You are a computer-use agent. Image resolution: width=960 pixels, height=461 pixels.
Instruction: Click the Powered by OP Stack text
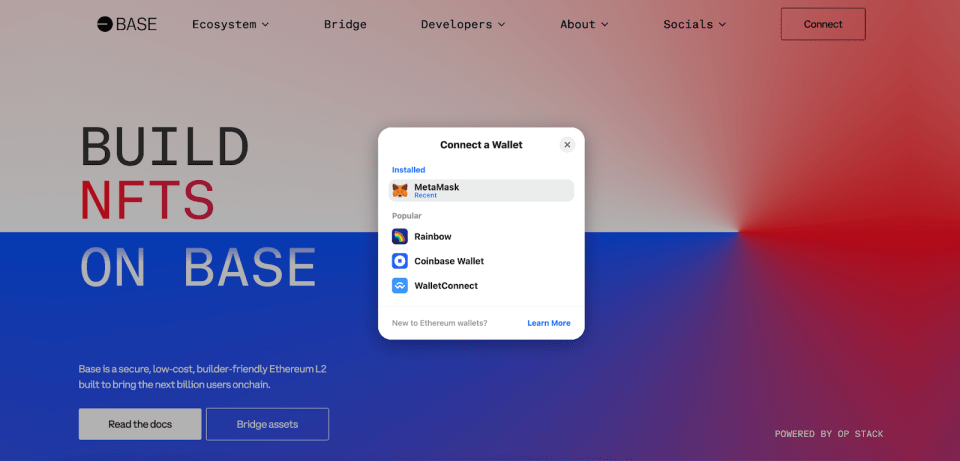829,434
